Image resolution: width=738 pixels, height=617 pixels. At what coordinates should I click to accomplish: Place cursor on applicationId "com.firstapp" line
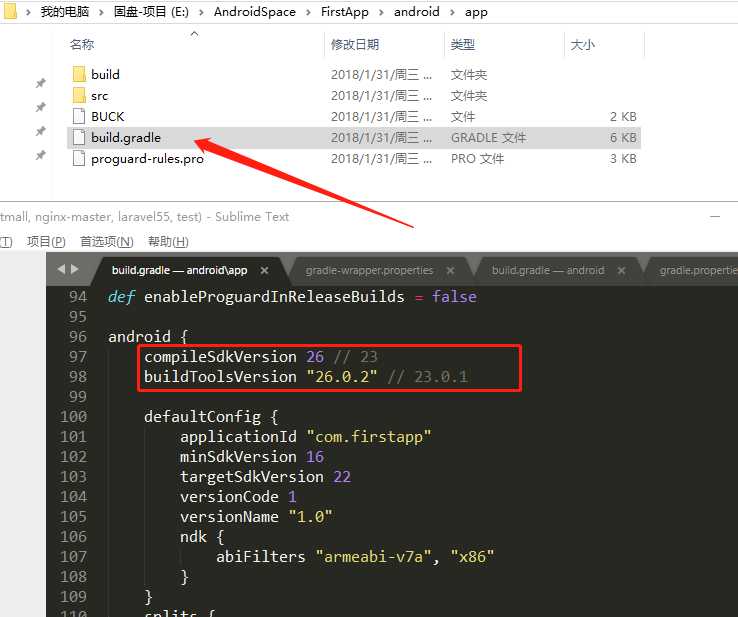coord(305,437)
